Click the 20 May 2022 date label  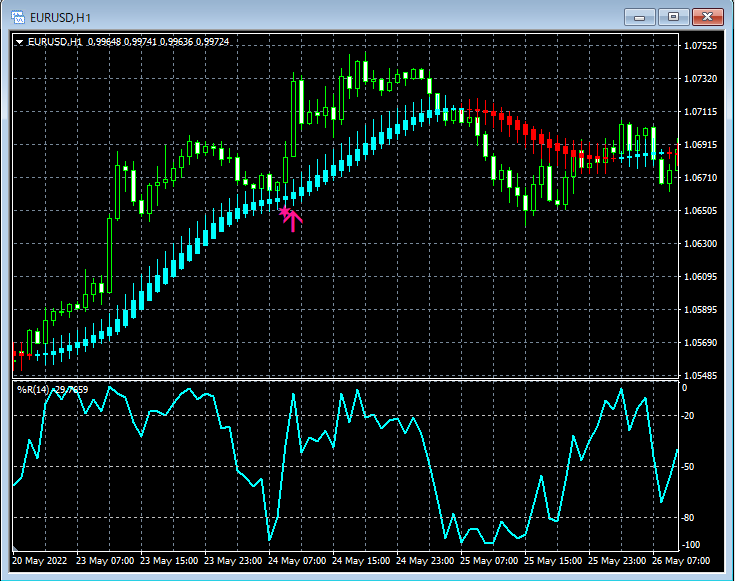(x=40, y=561)
